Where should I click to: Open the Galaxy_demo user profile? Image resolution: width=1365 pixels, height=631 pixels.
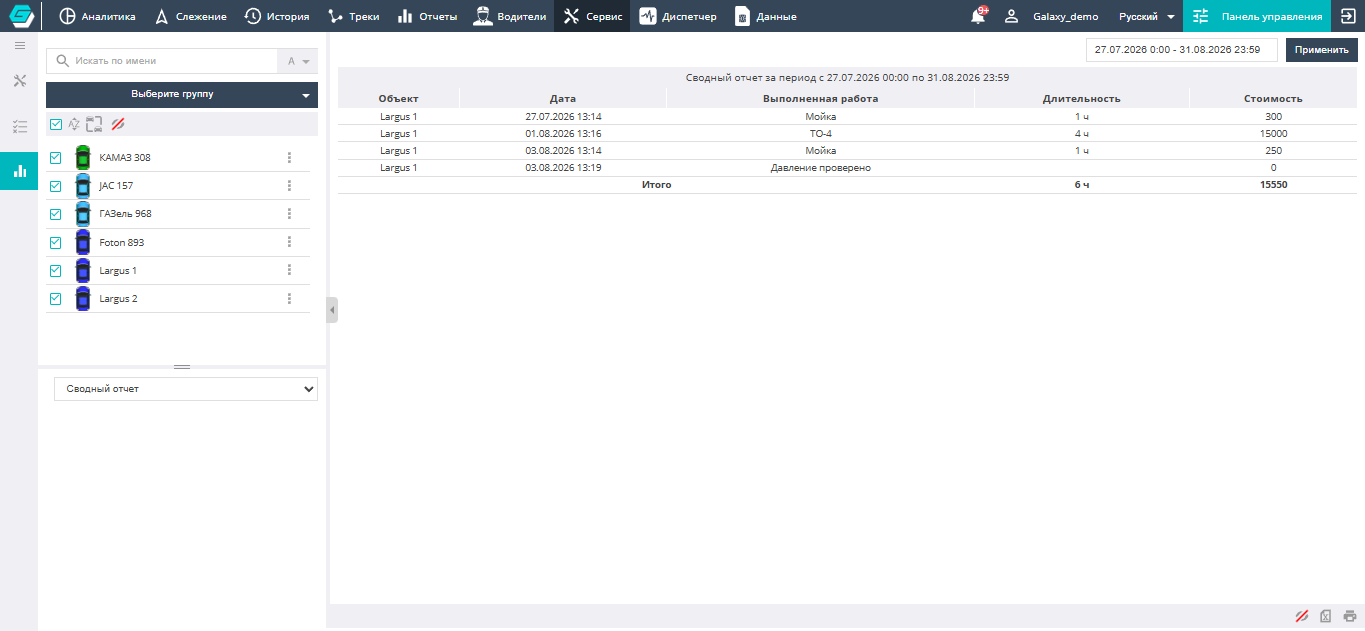point(1051,16)
